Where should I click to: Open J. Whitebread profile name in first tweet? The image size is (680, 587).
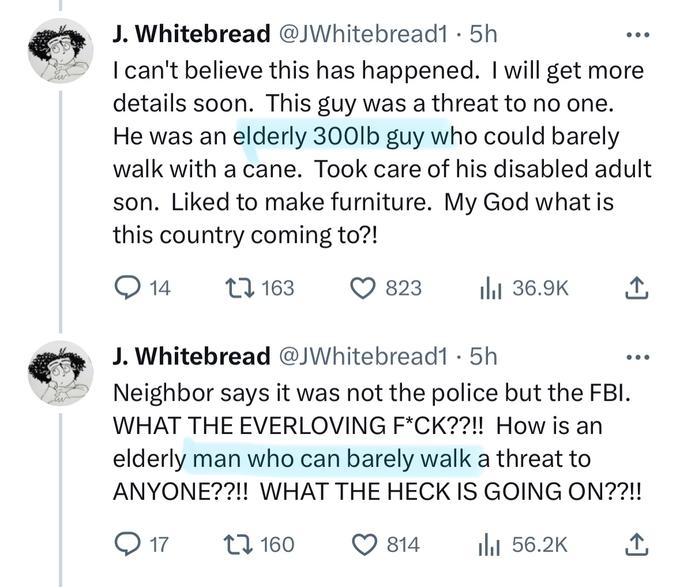(x=192, y=34)
